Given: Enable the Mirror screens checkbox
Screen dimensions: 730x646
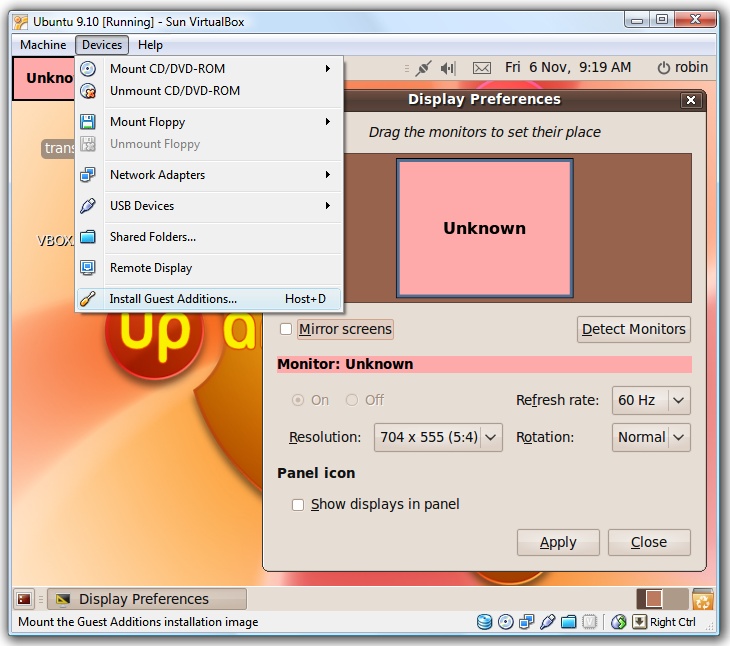Looking at the screenshot, I should coord(286,329).
